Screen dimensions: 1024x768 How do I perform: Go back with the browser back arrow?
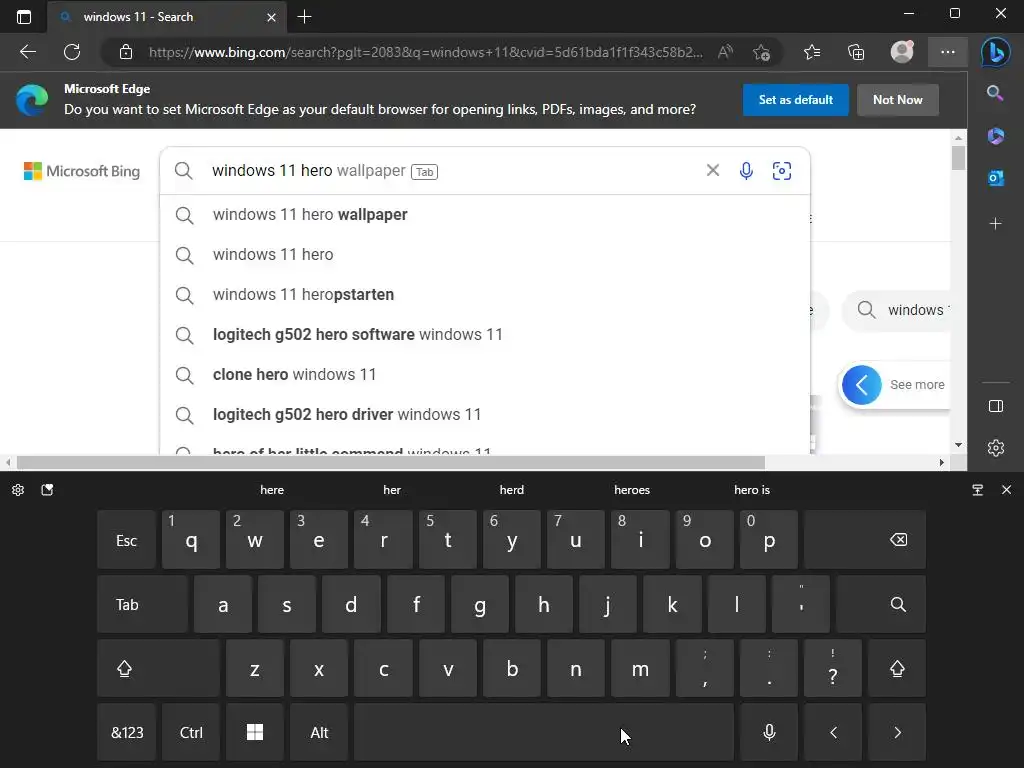point(28,52)
